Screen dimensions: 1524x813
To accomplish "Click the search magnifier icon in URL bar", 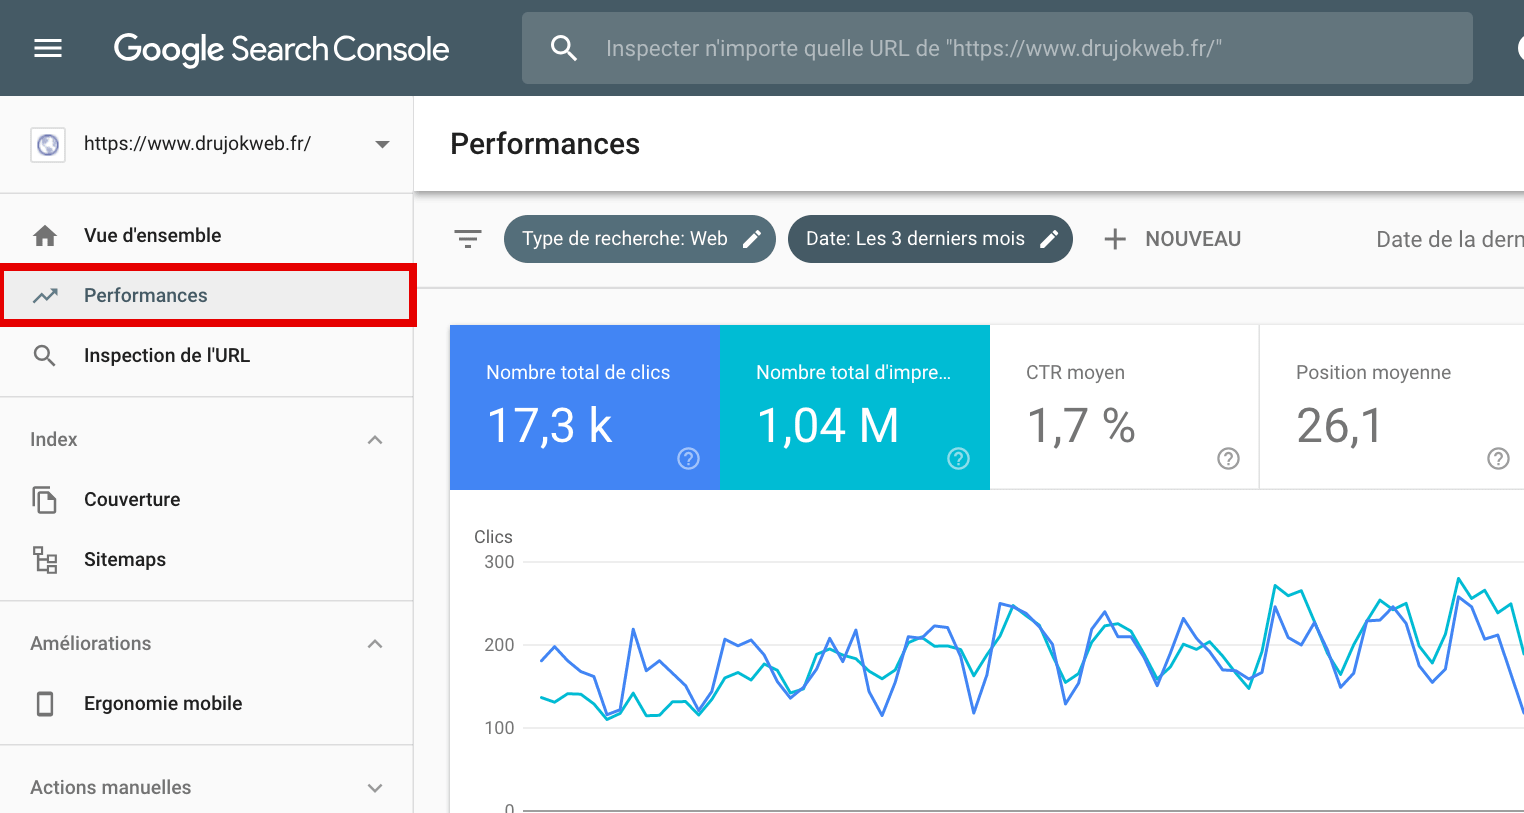I will point(564,48).
